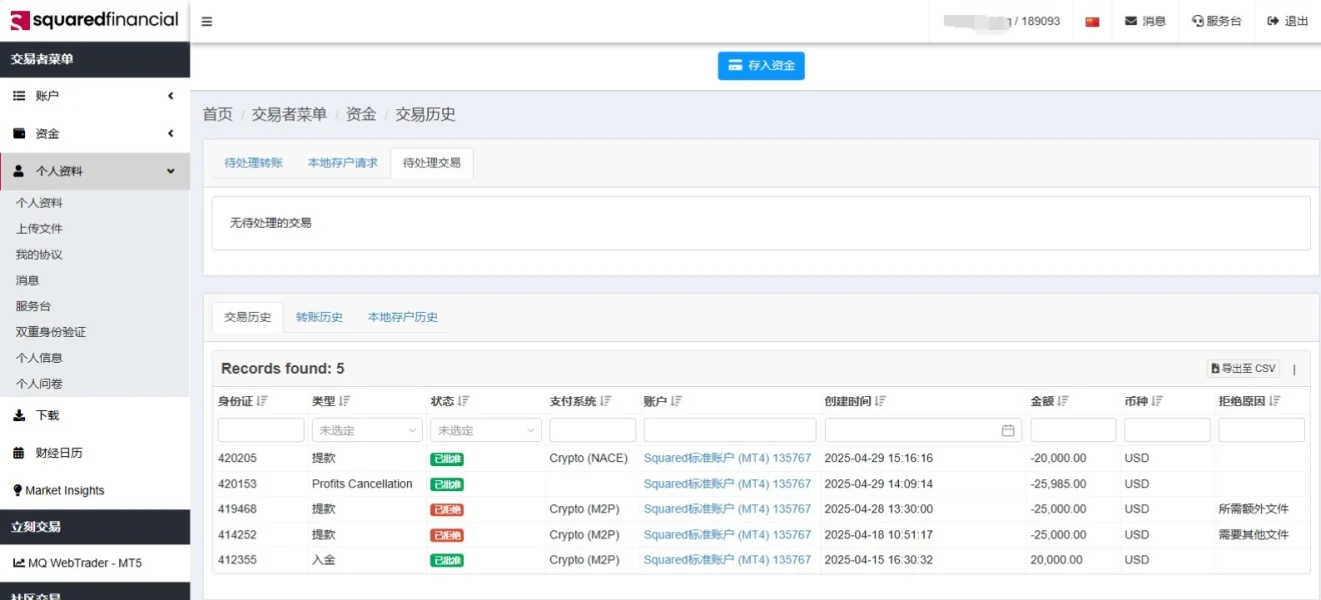Open account link for record 420205
This screenshot has height=600, width=1321.
[x=727, y=458]
